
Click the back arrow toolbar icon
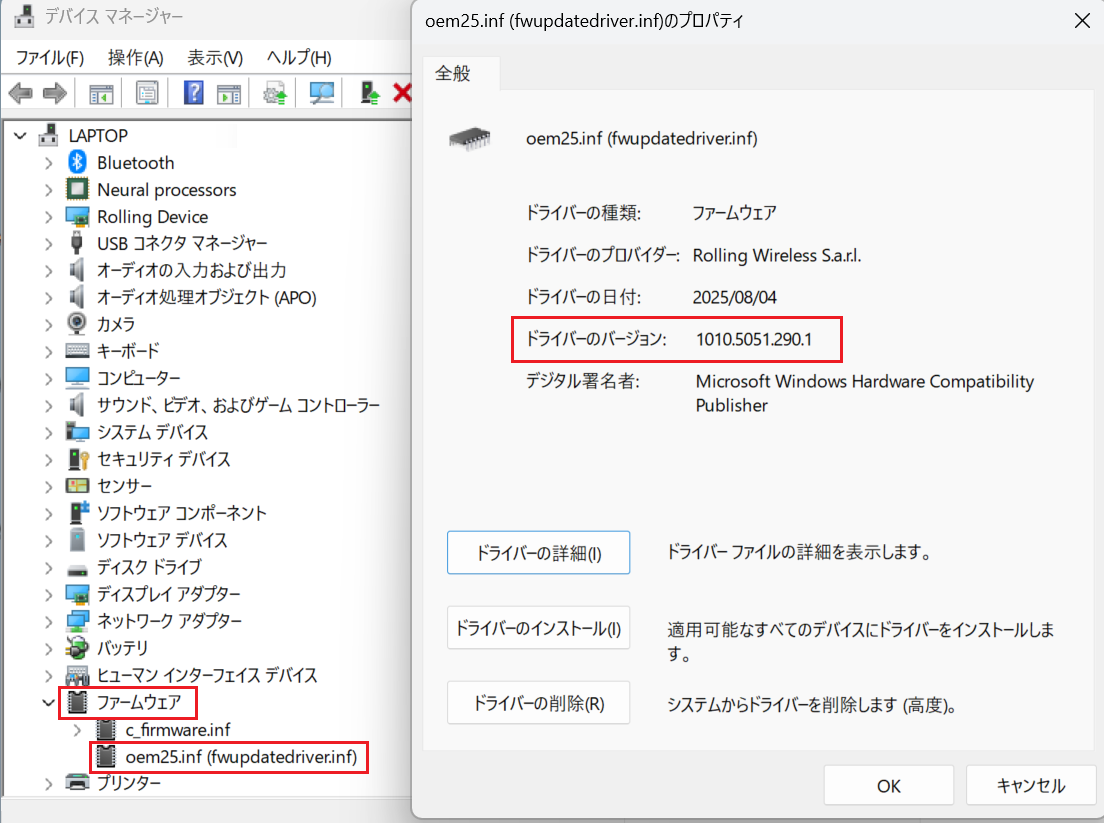21,94
